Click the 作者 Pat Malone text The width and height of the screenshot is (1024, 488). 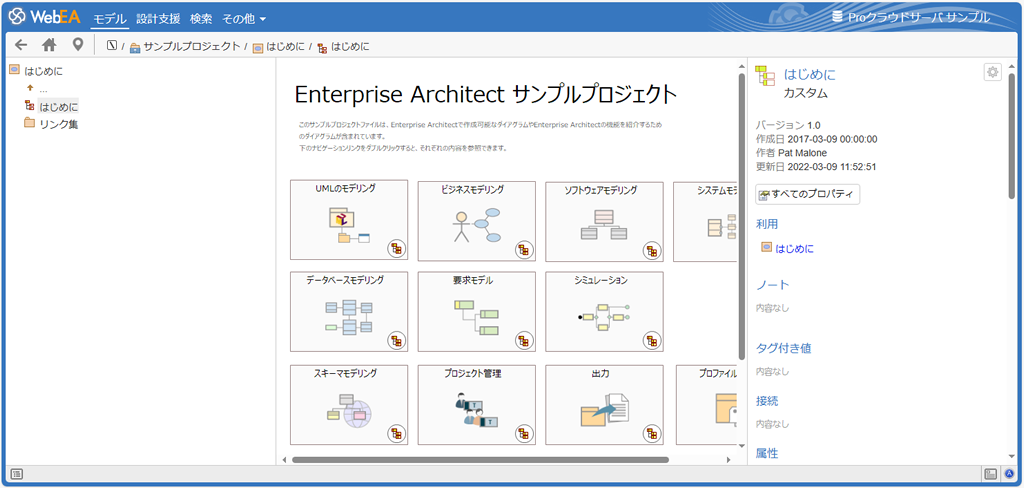(x=792, y=152)
